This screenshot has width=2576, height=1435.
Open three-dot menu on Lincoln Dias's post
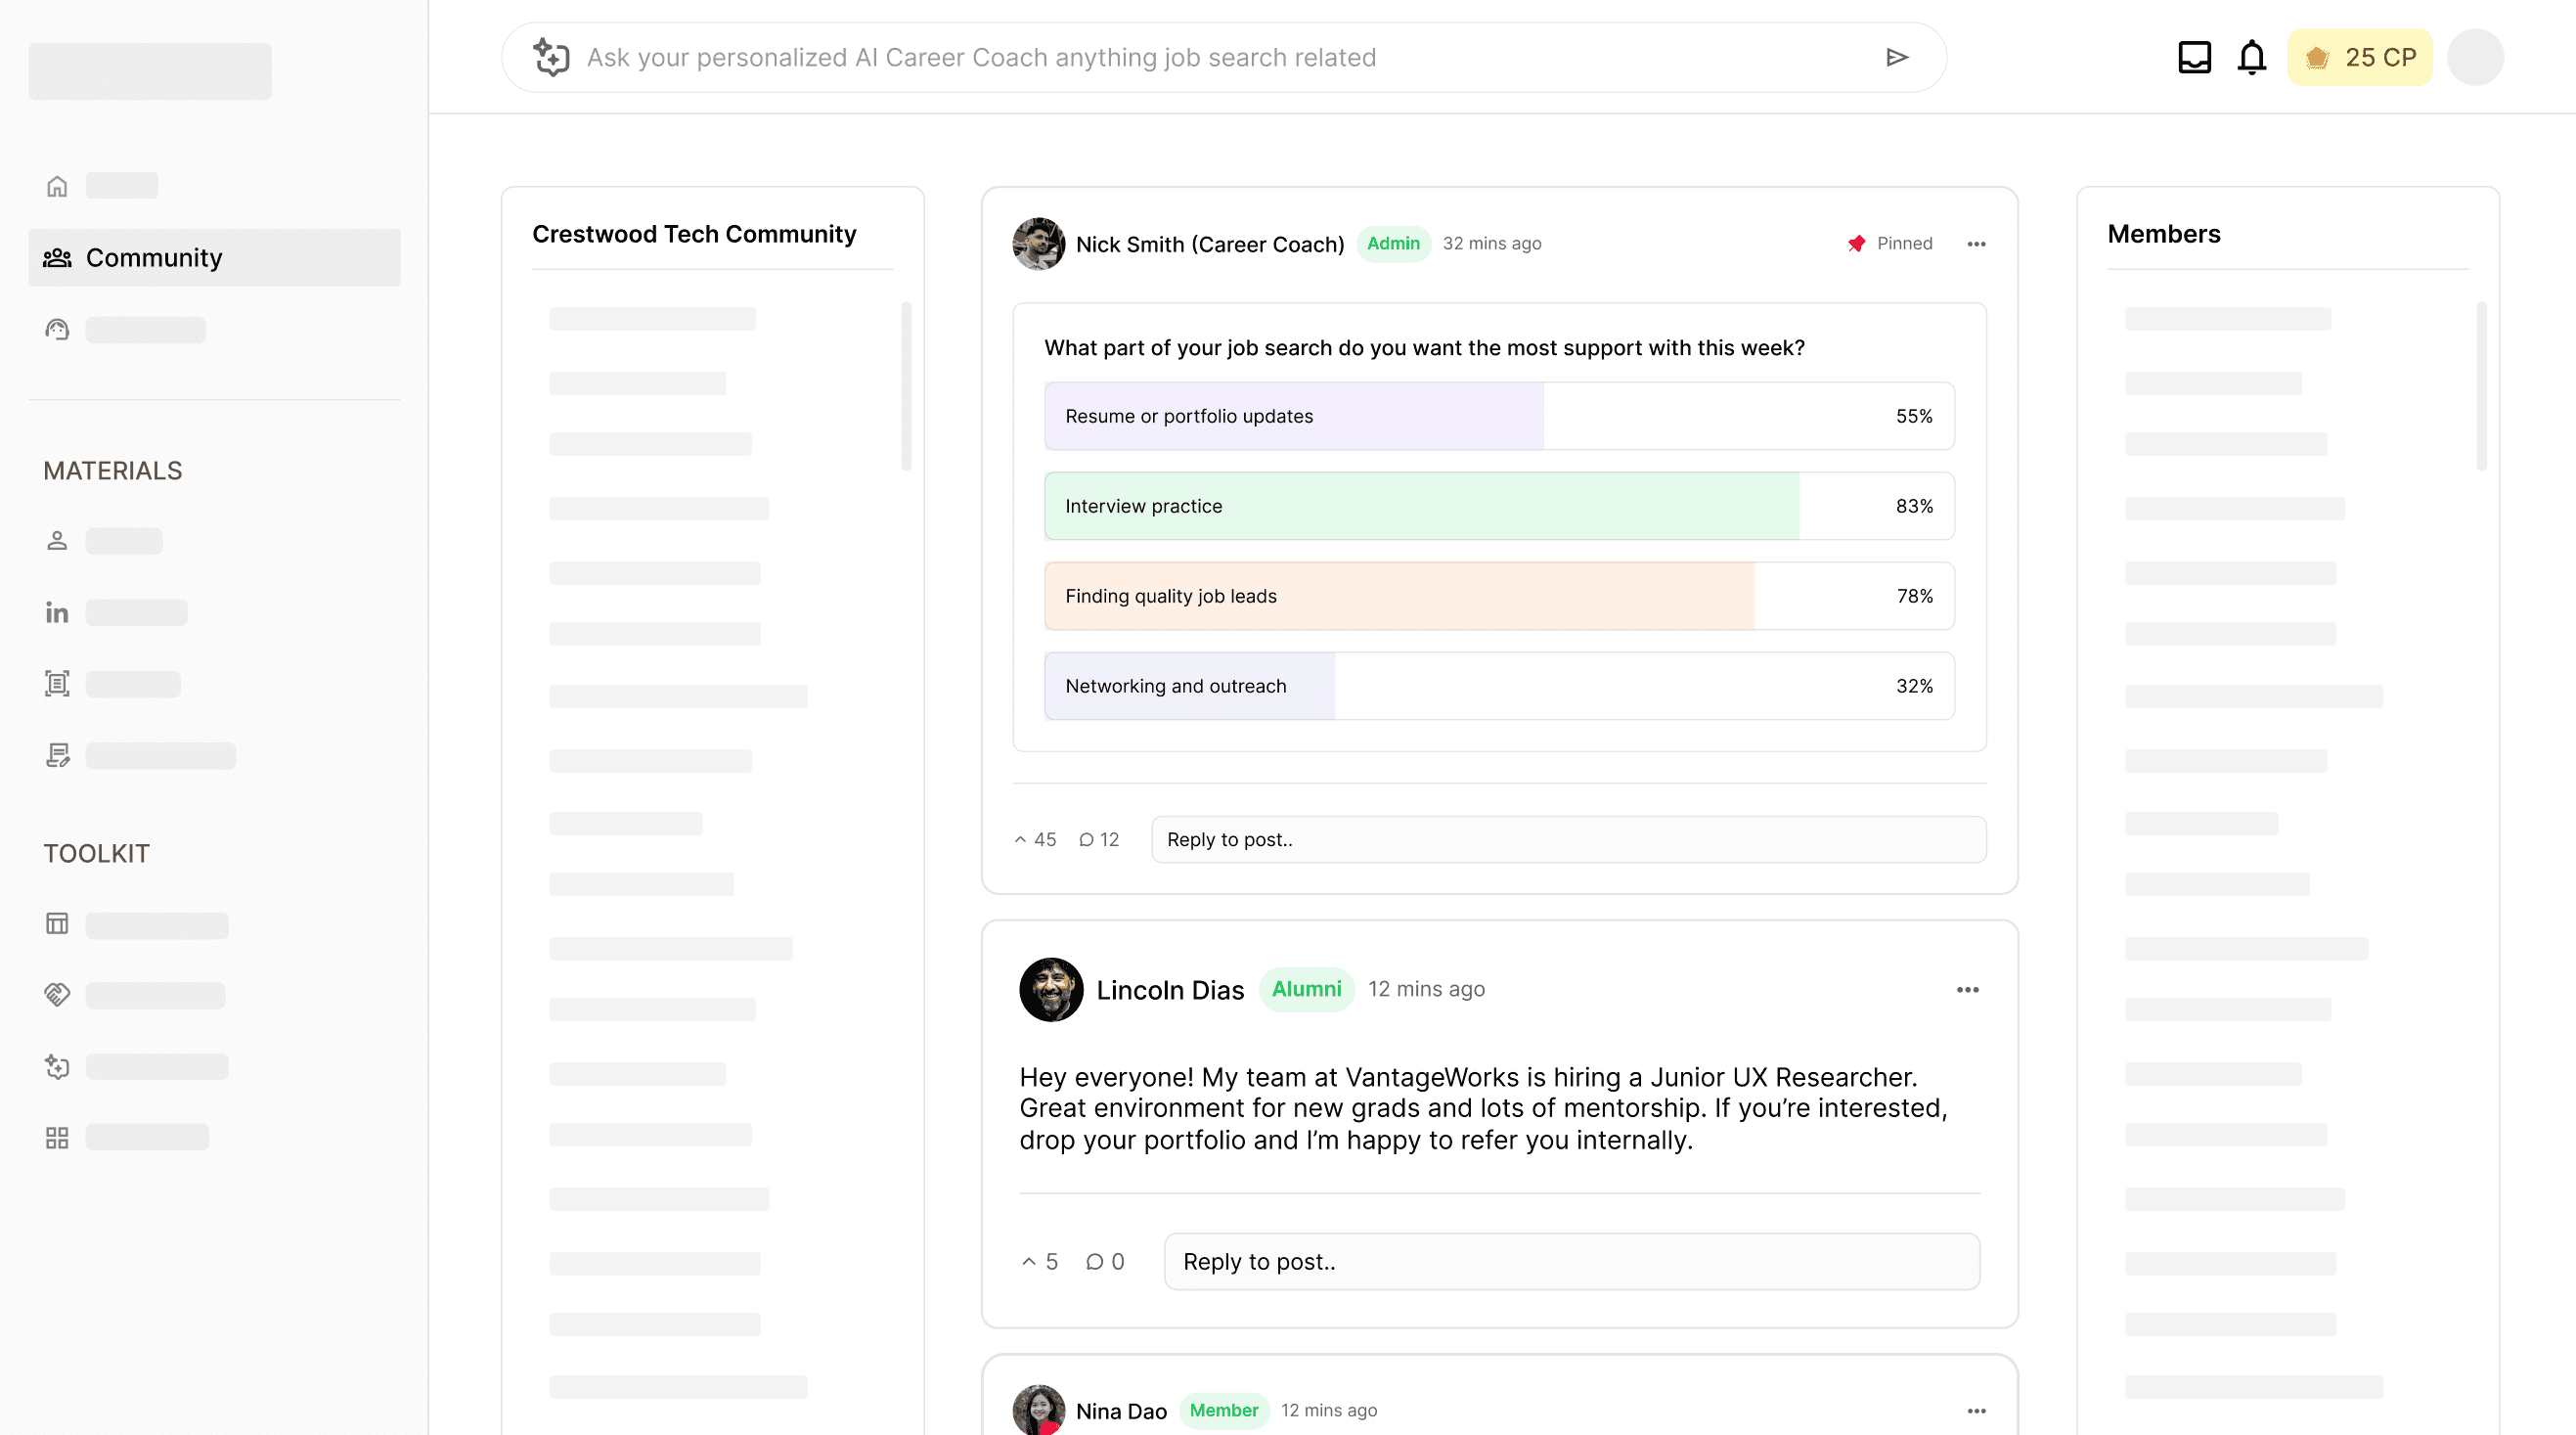tap(1967, 990)
